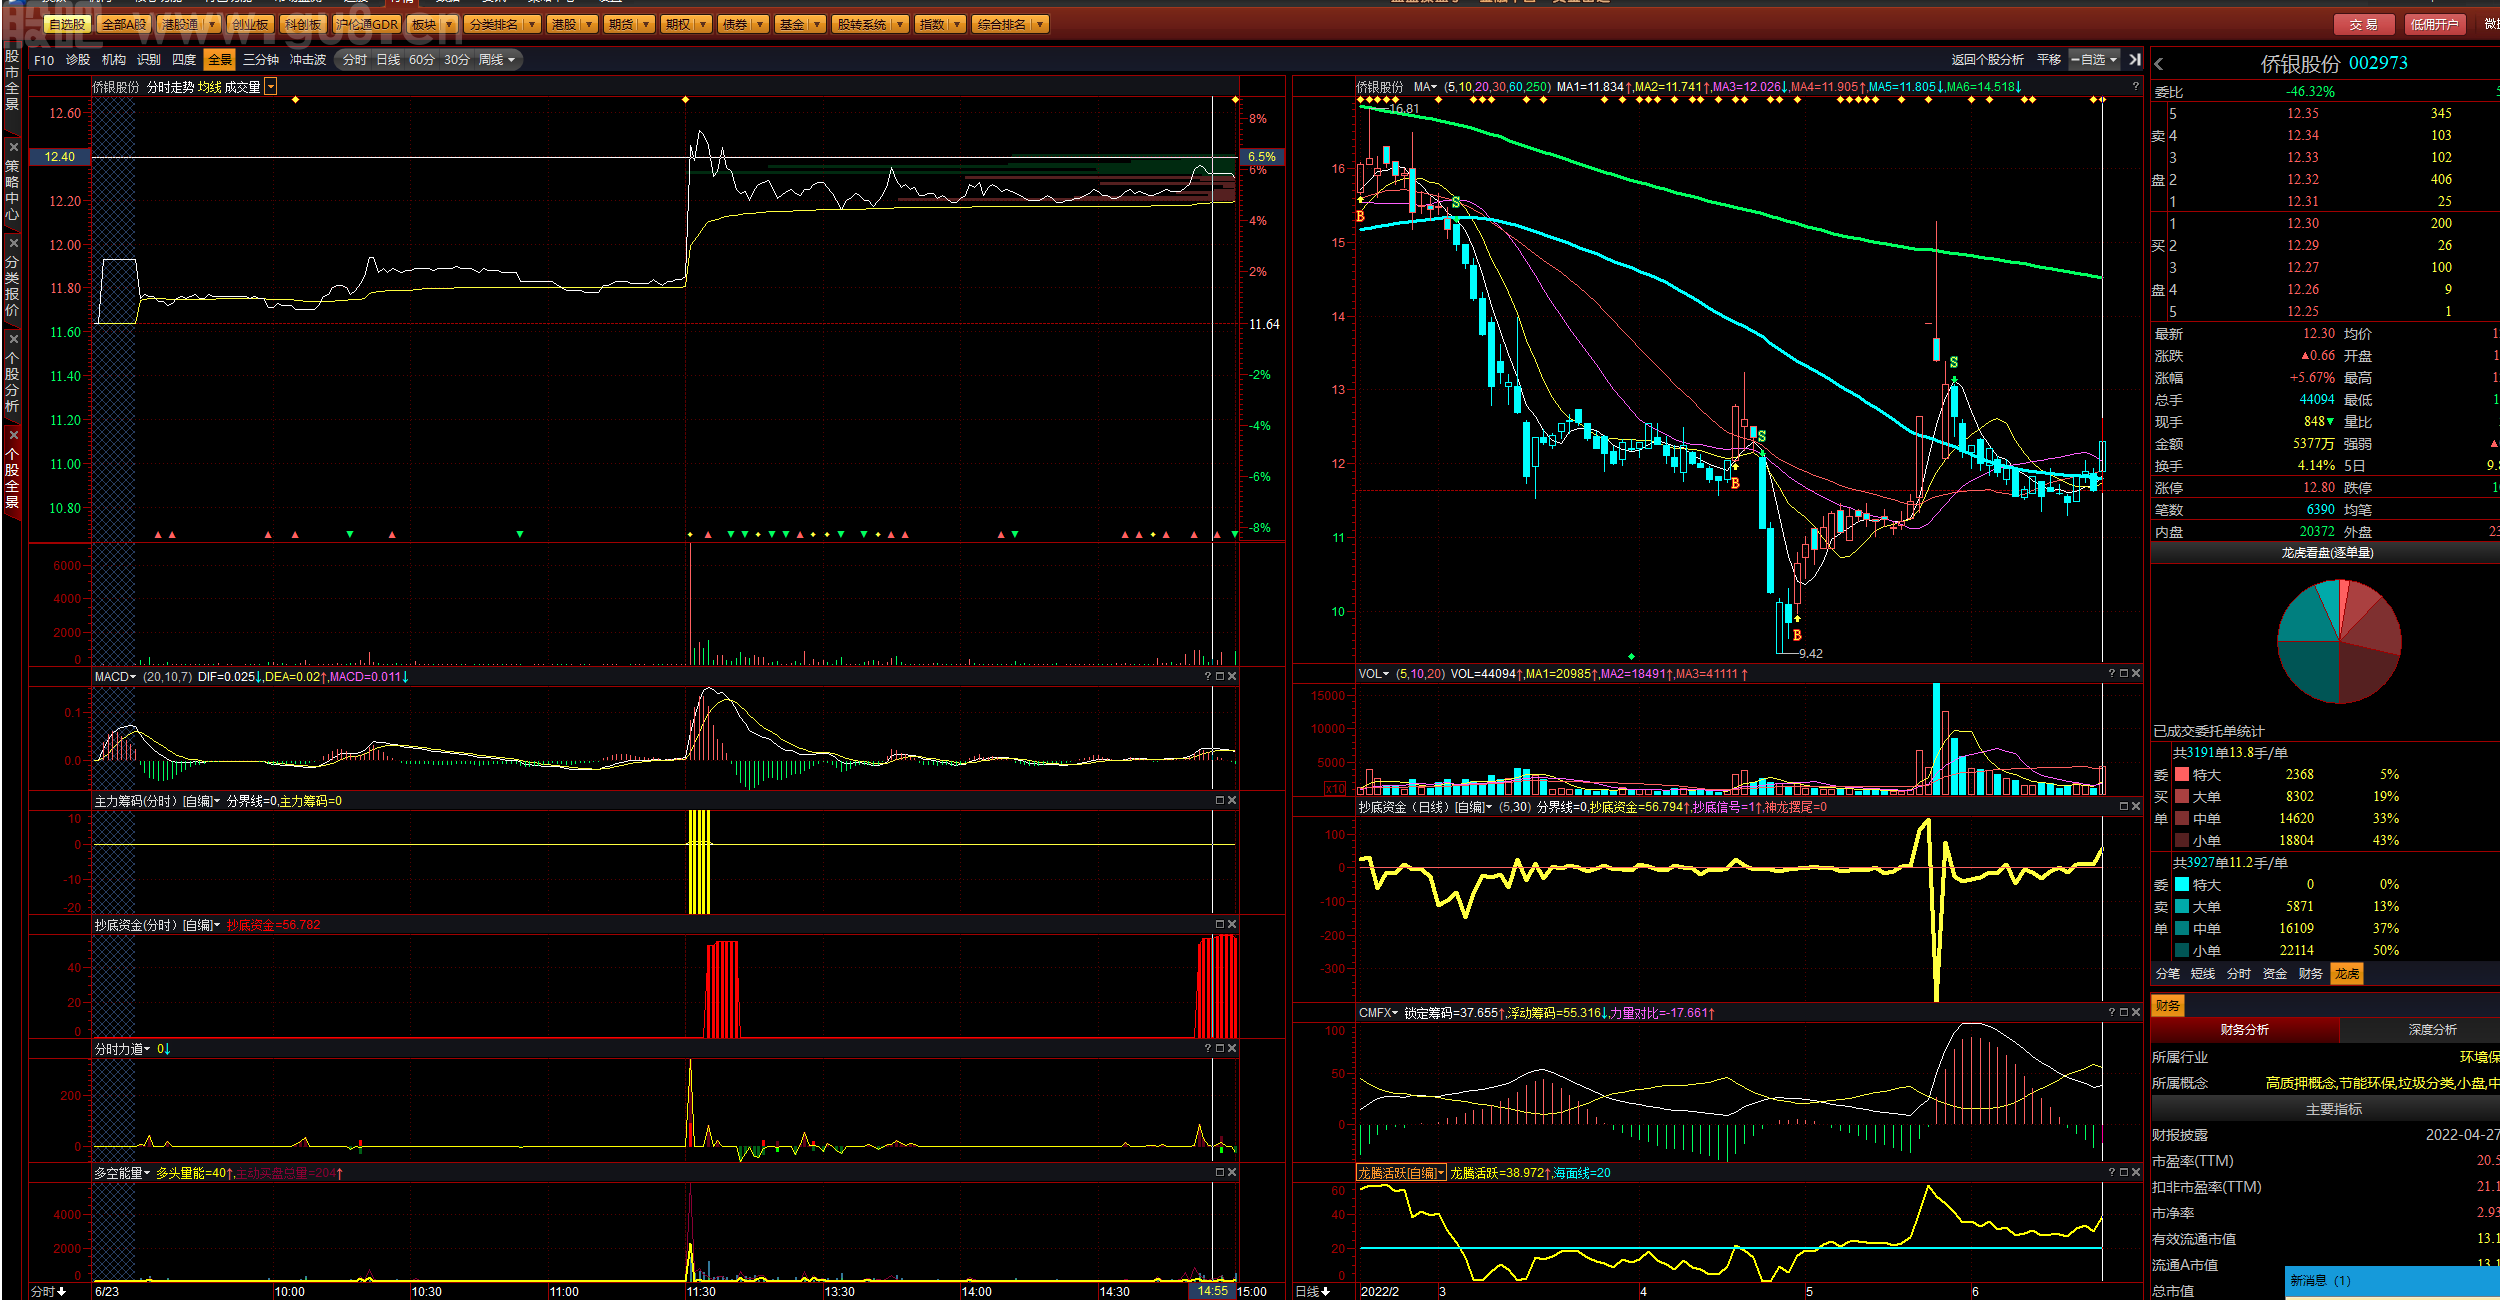Switch to 深度分析 tab
This screenshot has width=2500, height=1300.
[x=2432, y=1029]
